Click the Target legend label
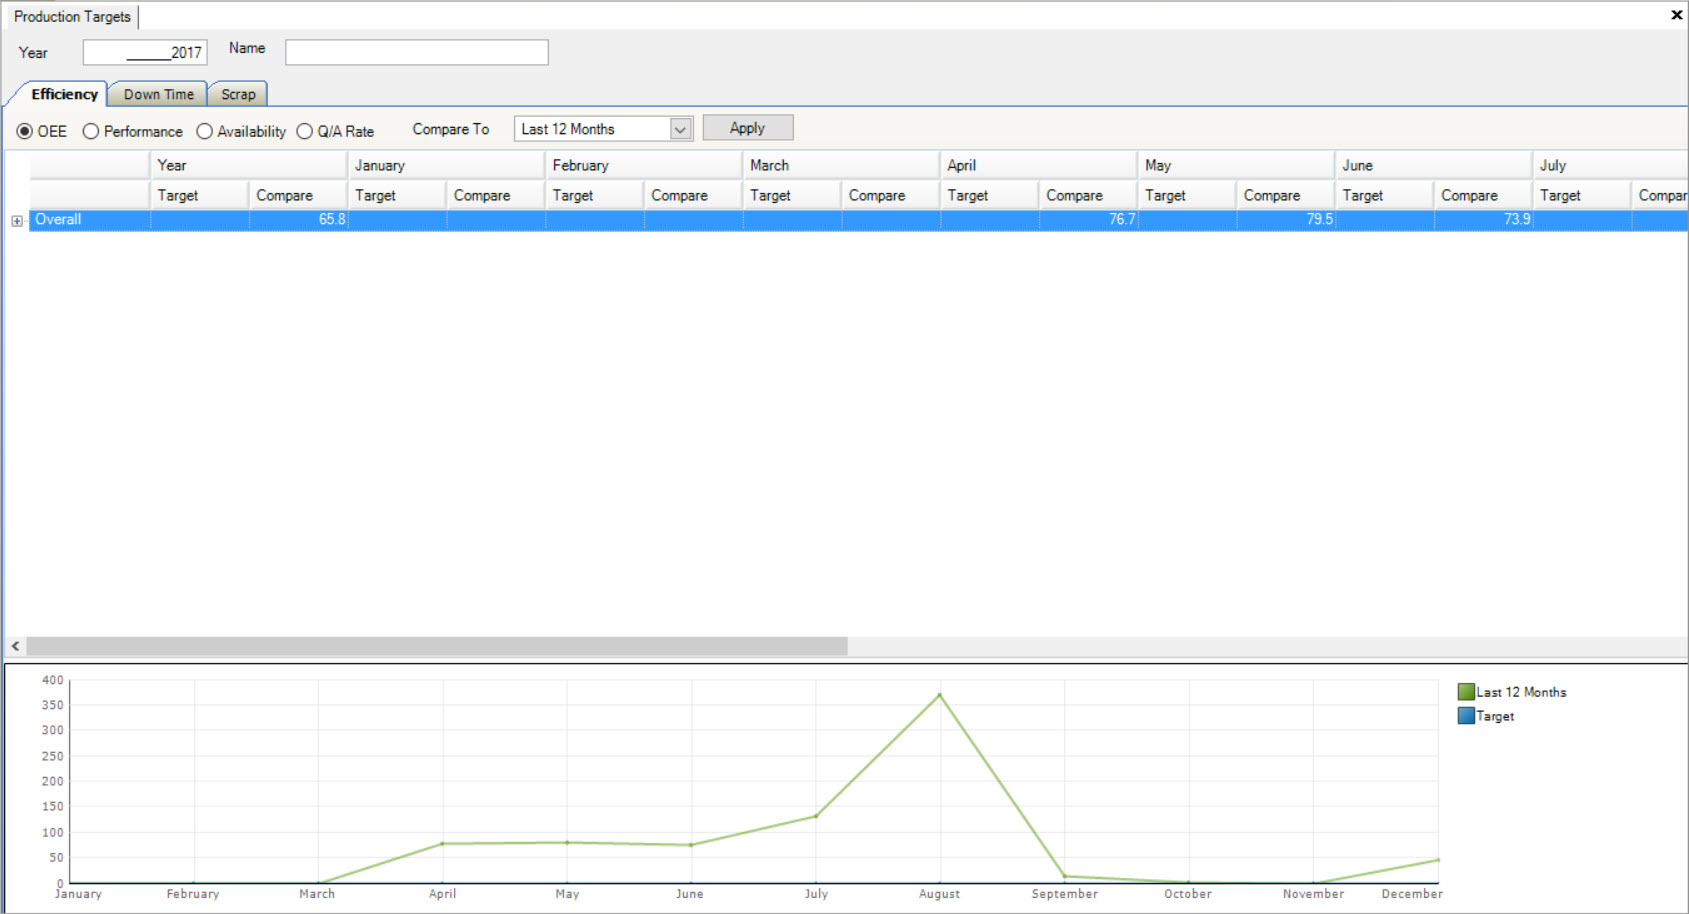 coord(1495,716)
